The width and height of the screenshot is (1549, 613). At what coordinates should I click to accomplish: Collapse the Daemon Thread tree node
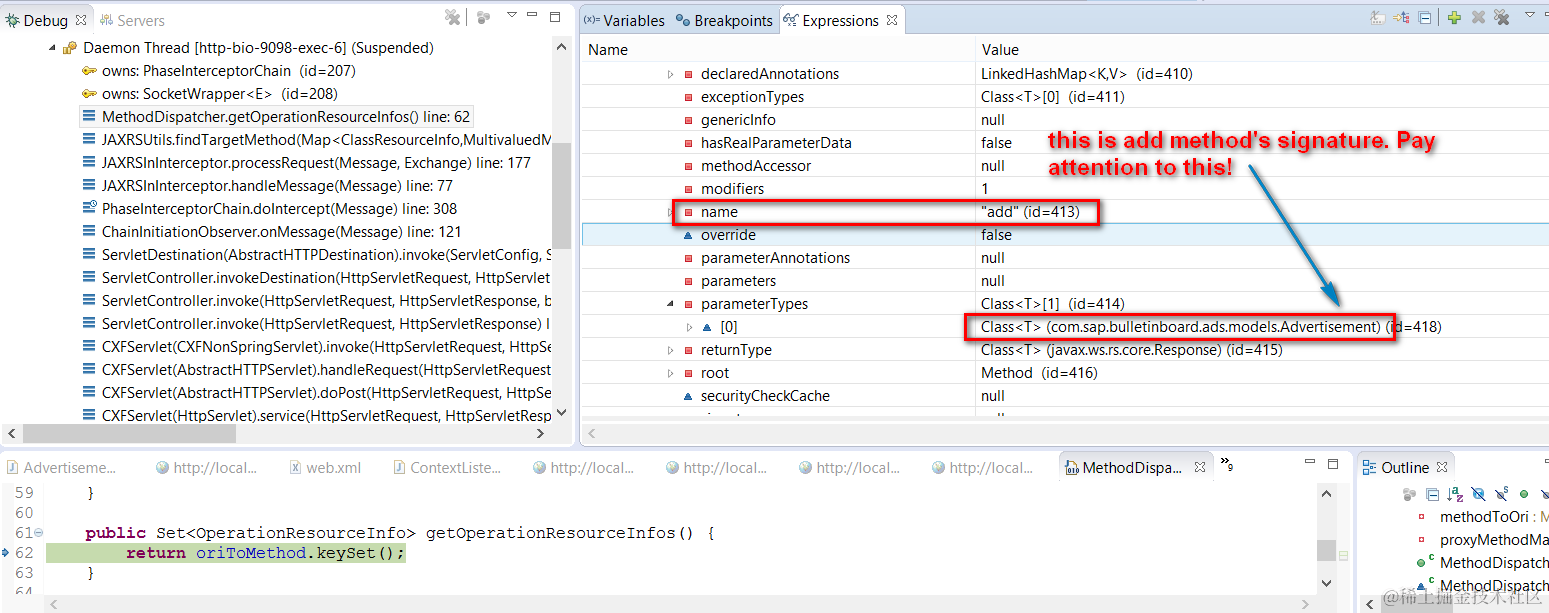click(52, 48)
